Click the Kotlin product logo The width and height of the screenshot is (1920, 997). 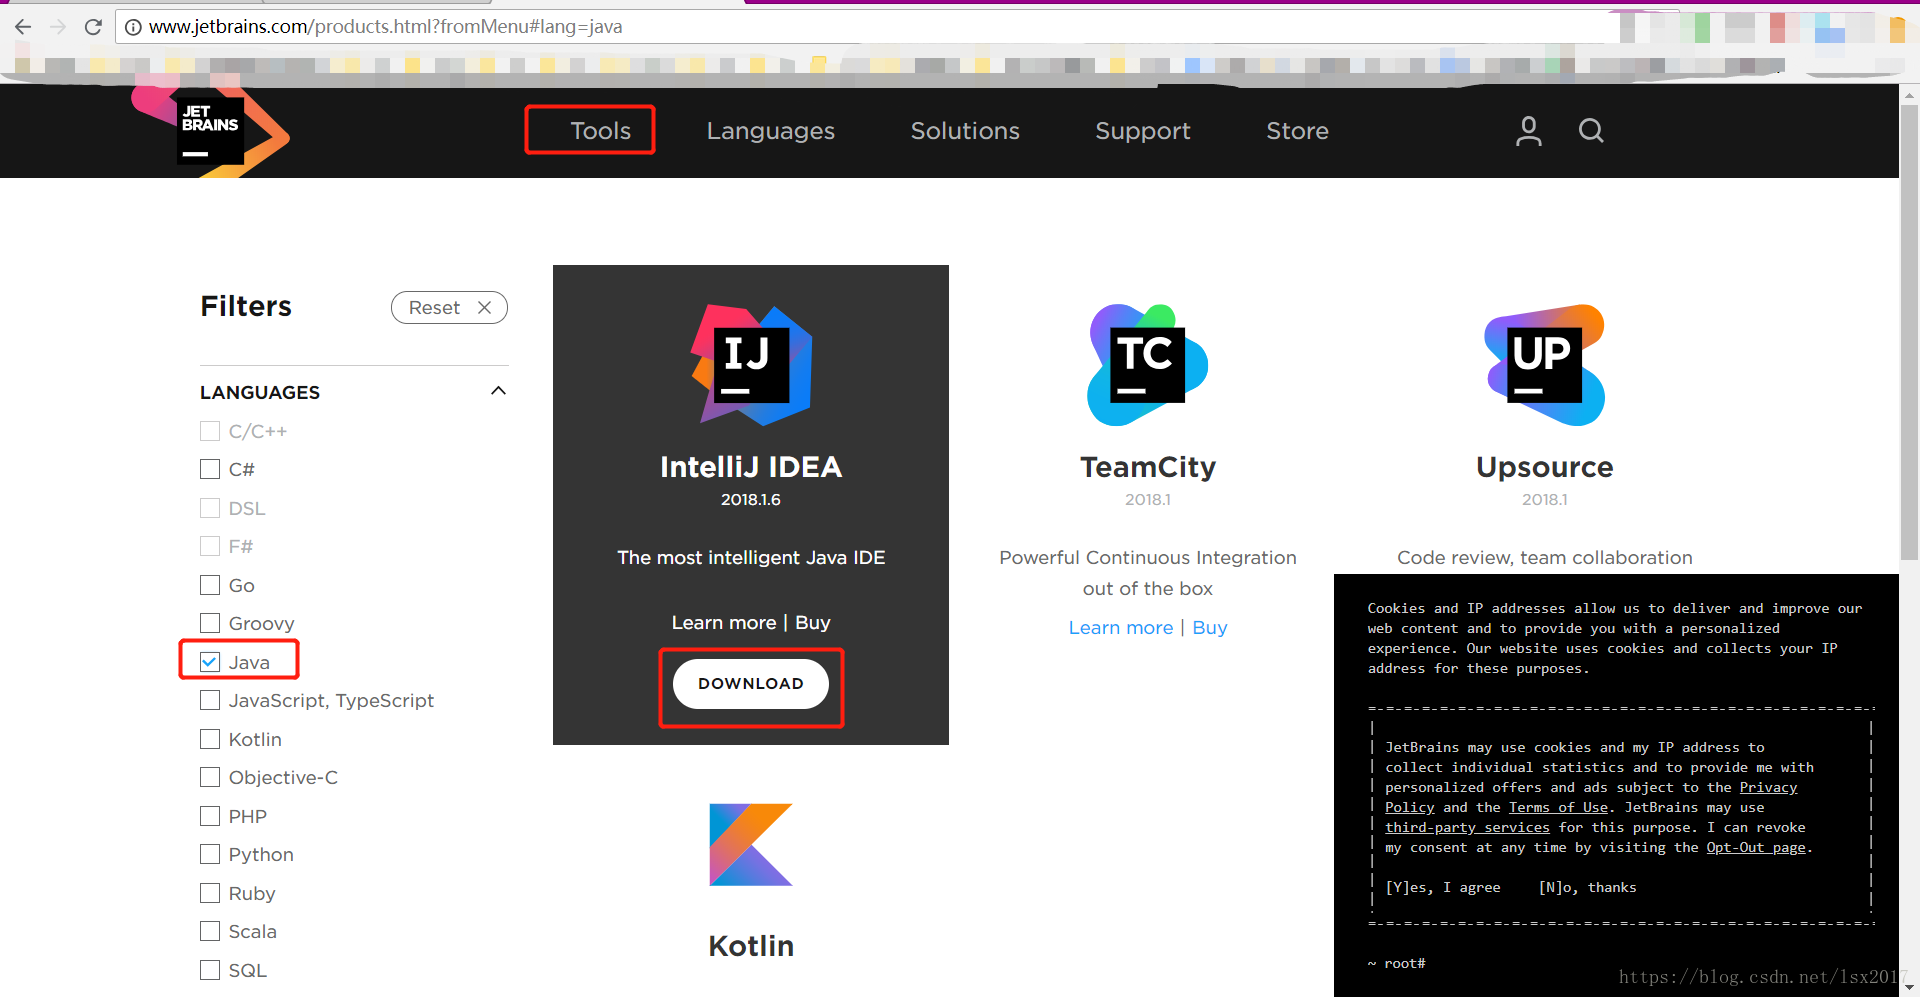pyautogui.click(x=751, y=845)
